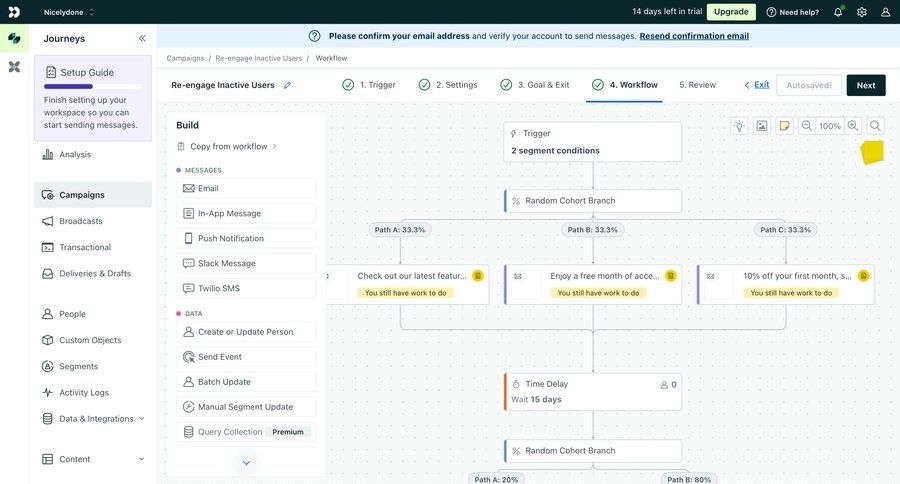Collapse the Journeys sidebar
Image resolution: width=900 pixels, height=484 pixels.
point(142,38)
